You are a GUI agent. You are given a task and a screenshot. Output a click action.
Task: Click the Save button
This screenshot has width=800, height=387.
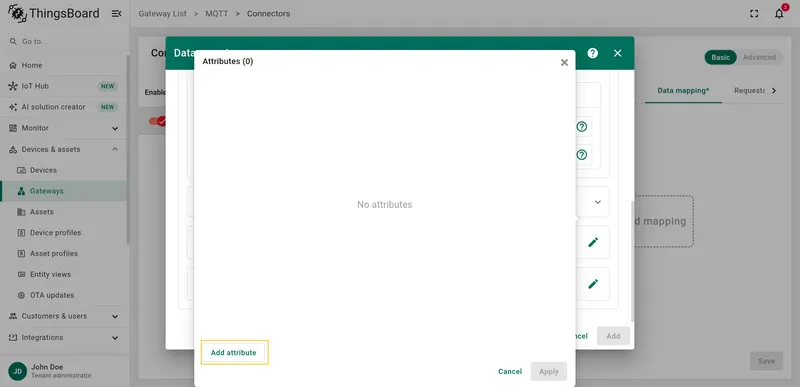pyautogui.click(x=766, y=361)
